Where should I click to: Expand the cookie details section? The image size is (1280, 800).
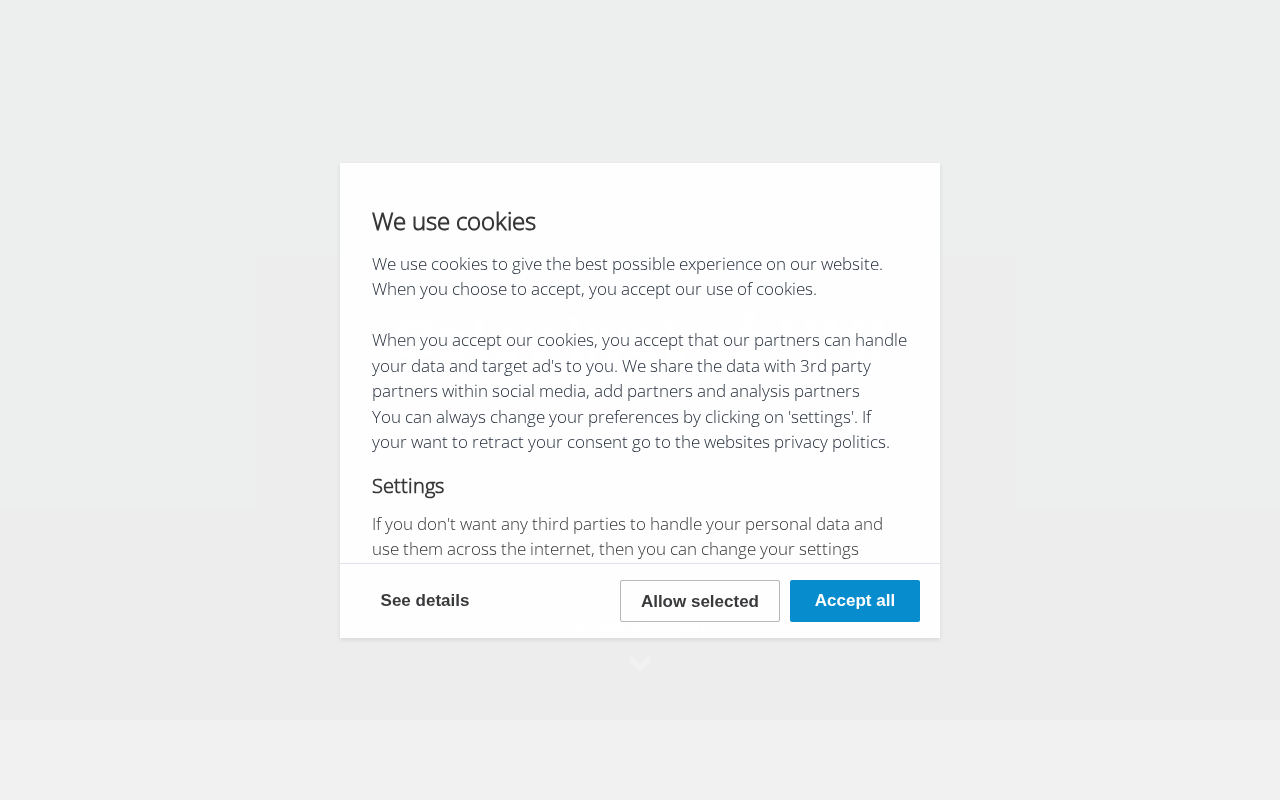tap(424, 601)
